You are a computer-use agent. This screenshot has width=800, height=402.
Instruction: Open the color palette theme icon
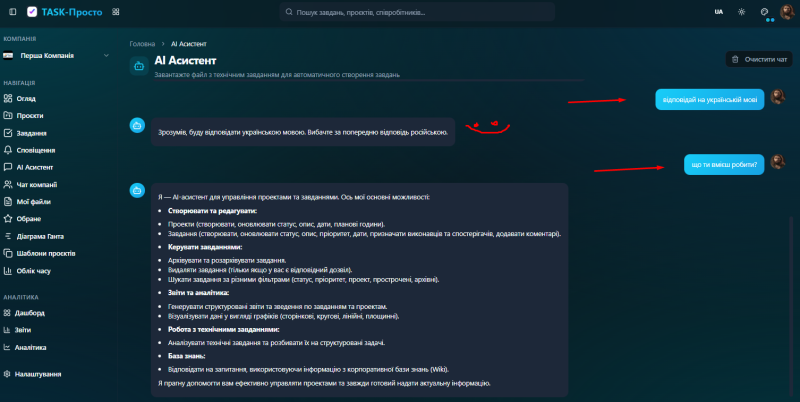coord(765,12)
